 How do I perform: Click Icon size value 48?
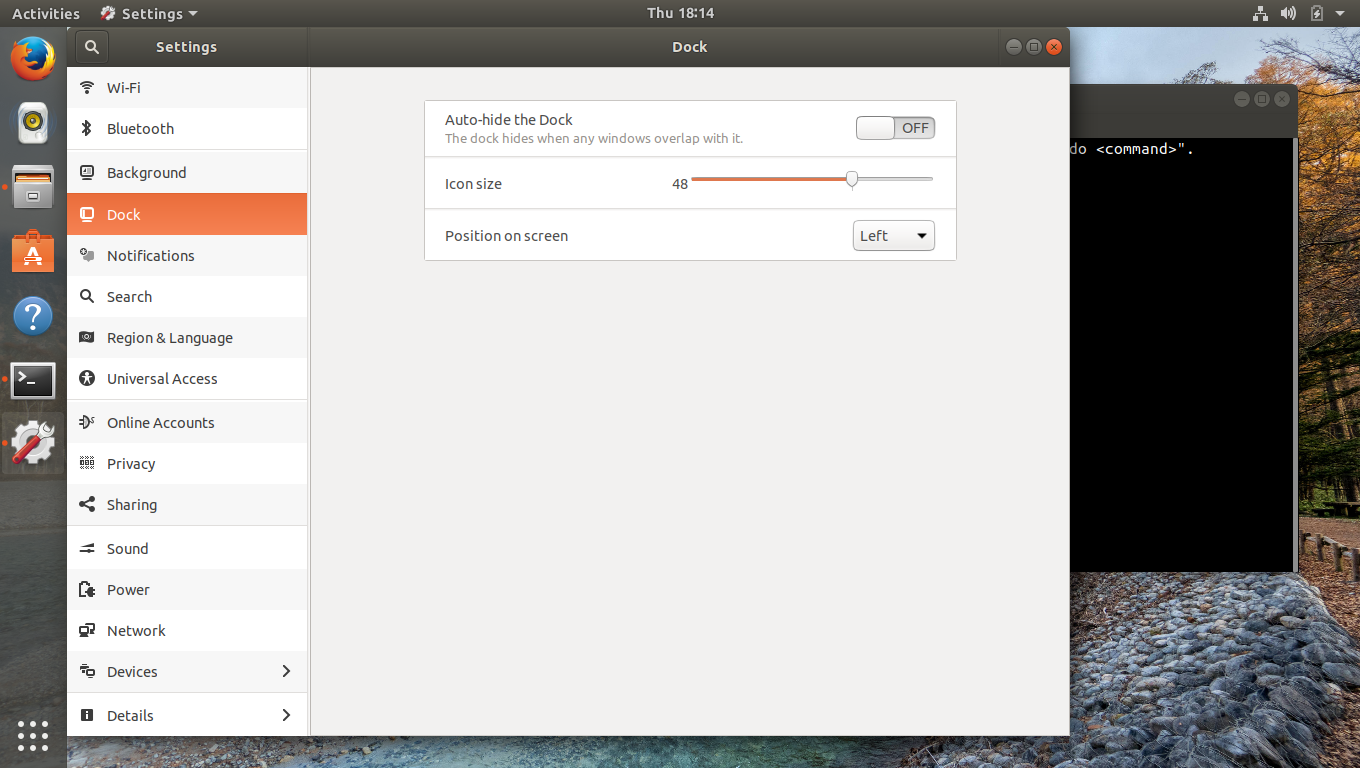pyautogui.click(x=680, y=184)
